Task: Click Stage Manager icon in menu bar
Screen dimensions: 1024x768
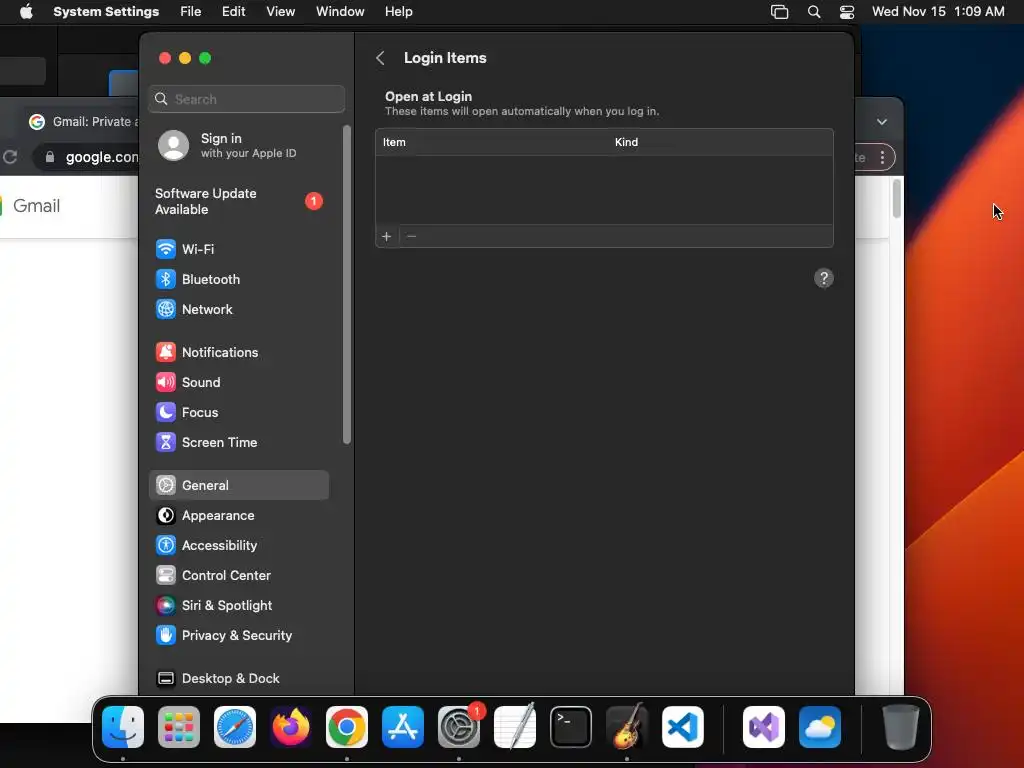Action: (780, 12)
